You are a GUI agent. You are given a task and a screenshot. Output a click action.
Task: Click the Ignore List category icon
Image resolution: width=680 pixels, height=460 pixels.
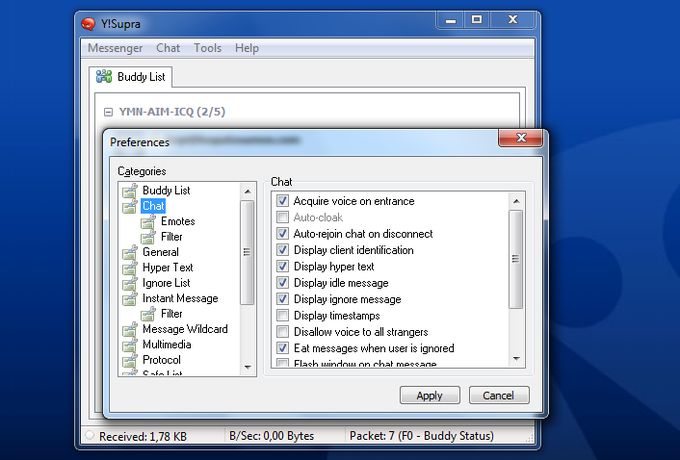(130, 283)
